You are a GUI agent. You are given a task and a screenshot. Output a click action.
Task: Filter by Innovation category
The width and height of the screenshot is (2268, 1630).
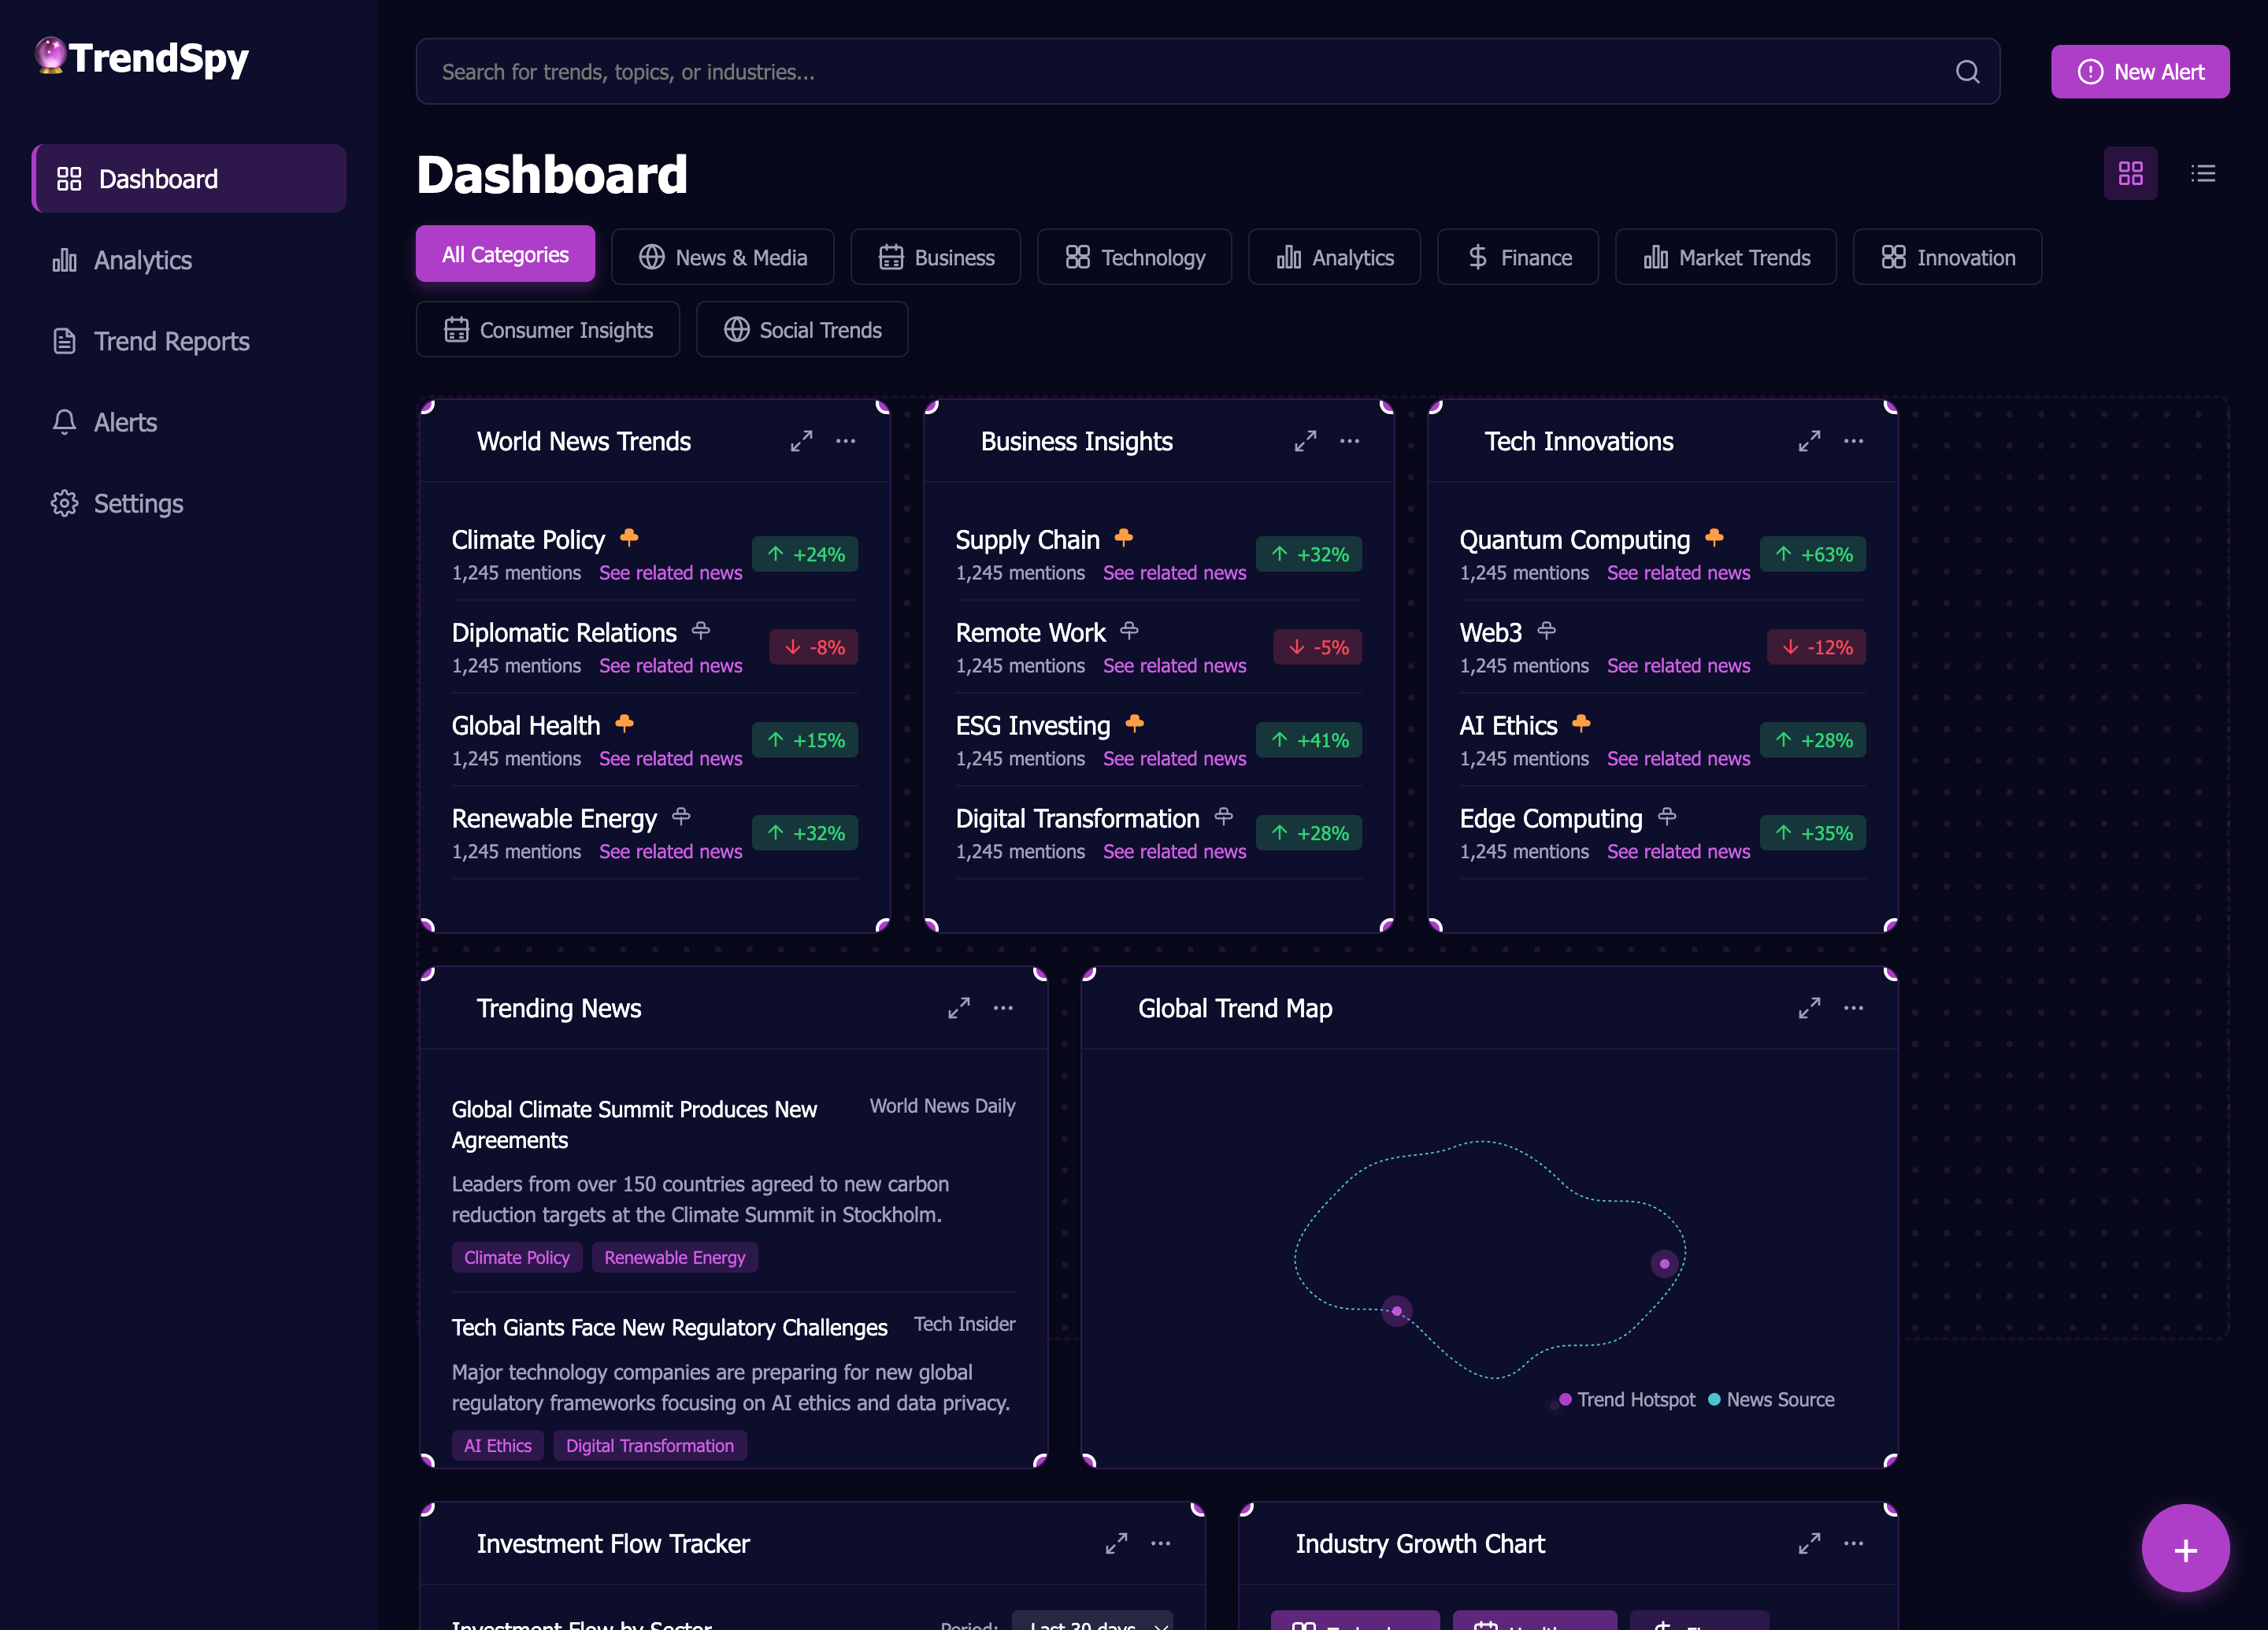coord(1947,257)
